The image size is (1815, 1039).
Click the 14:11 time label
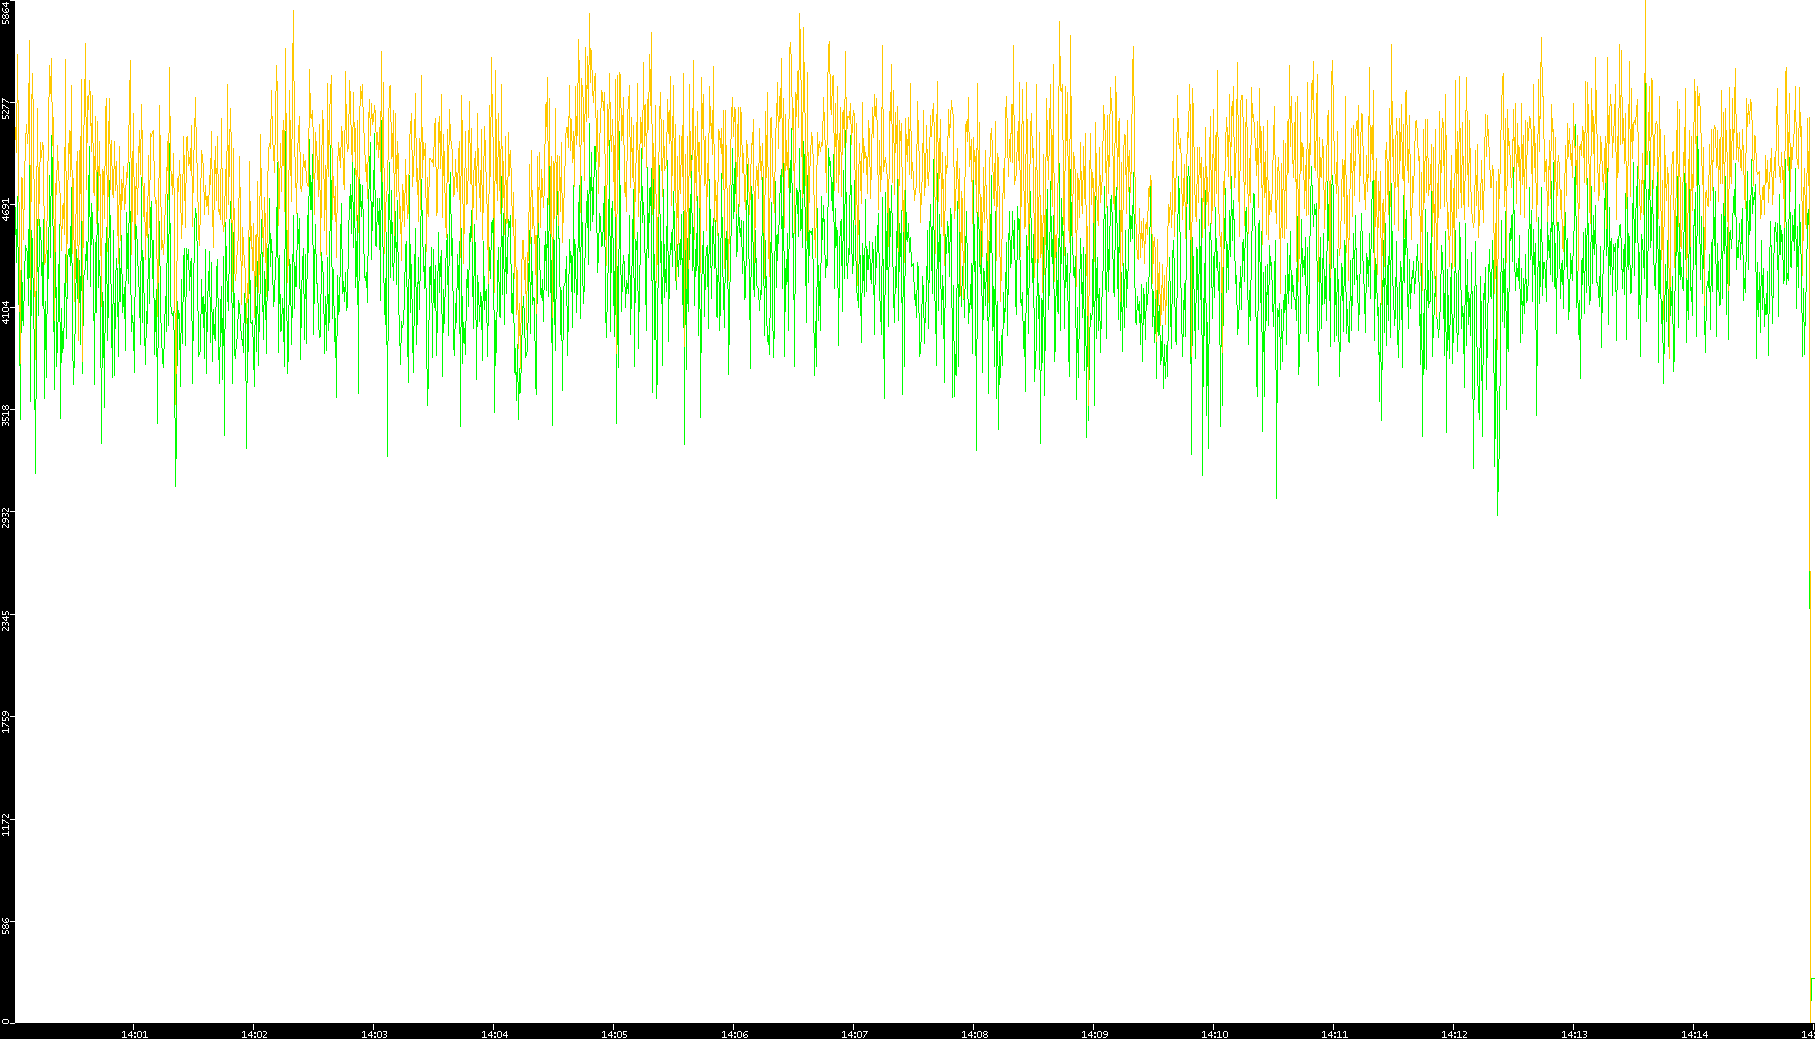click(x=1334, y=1034)
